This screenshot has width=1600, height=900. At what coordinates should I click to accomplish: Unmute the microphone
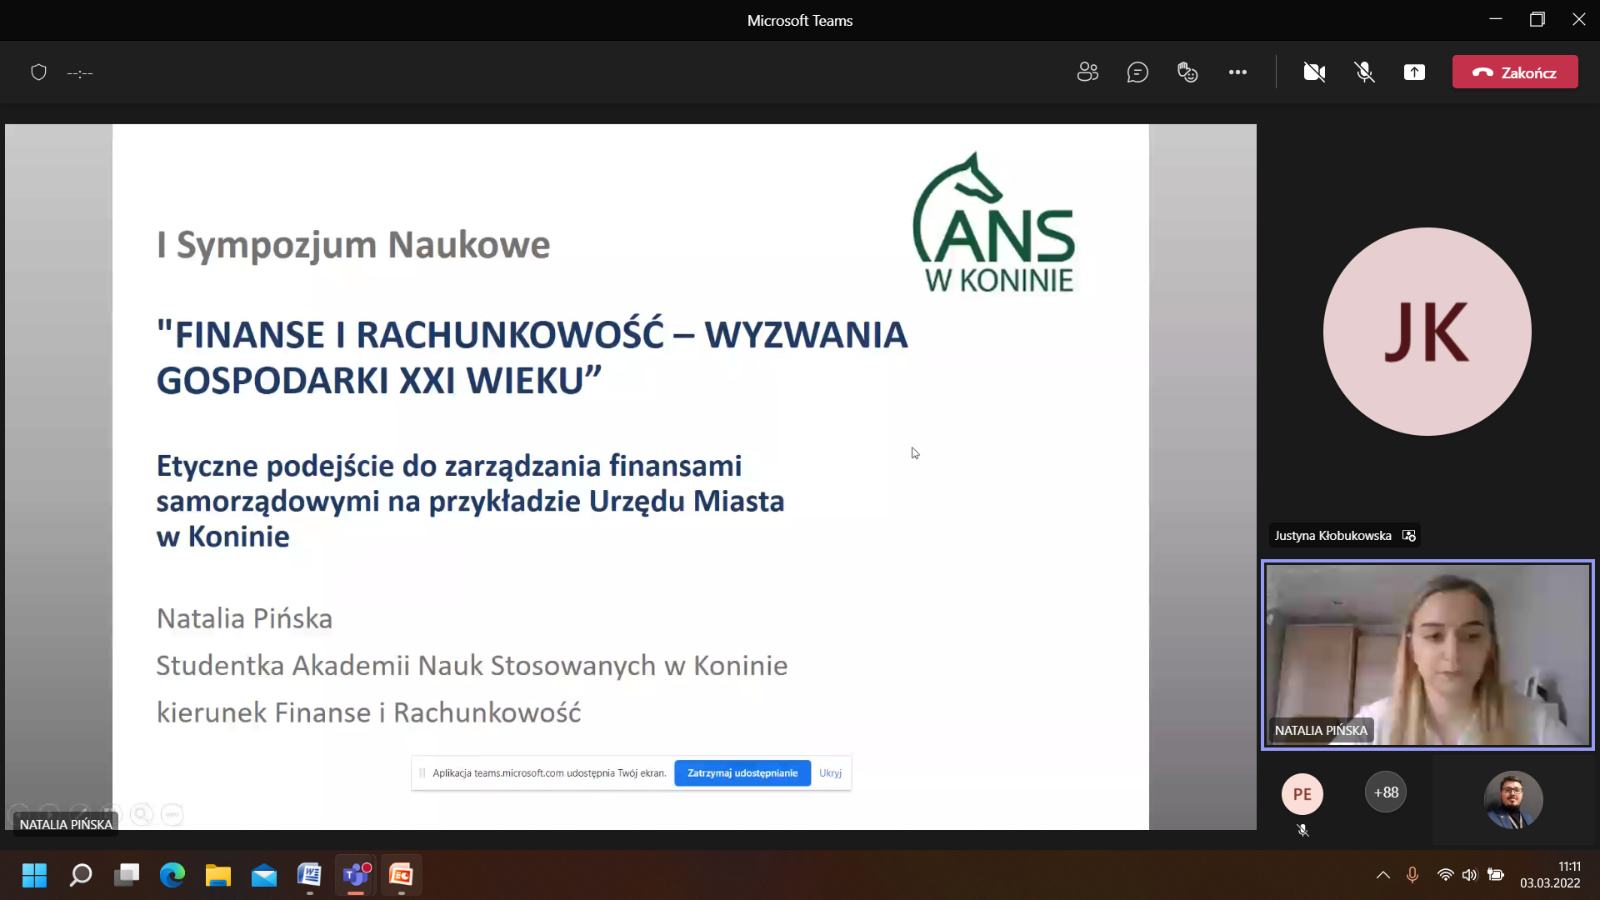click(x=1364, y=72)
